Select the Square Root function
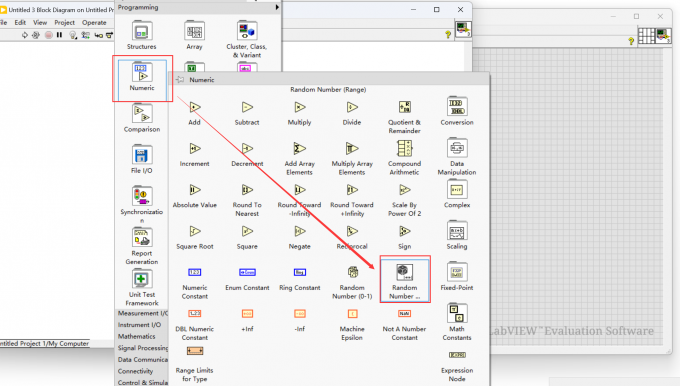This screenshot has height=386, width=680. coord(195,237)
